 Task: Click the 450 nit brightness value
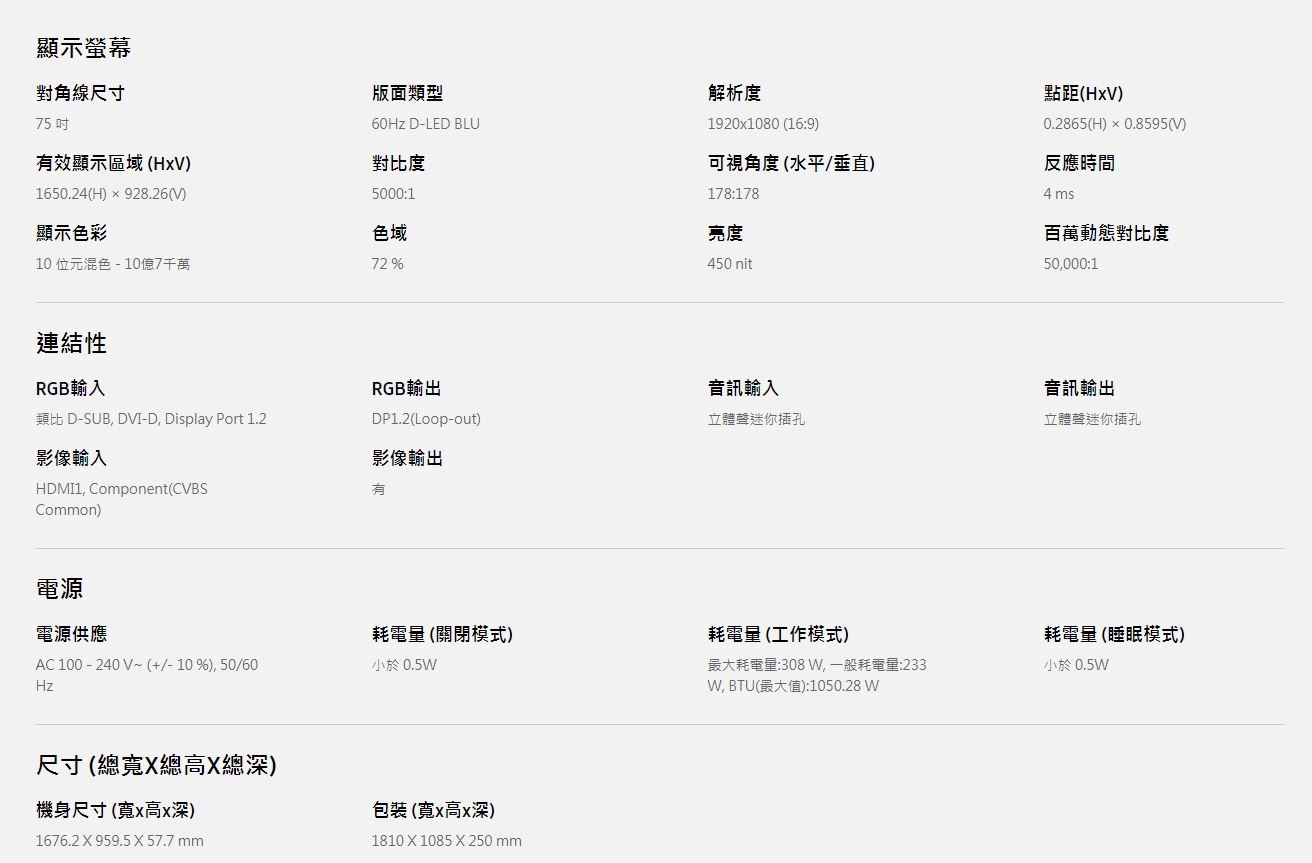pyautogui.click(x=730, y=264)
